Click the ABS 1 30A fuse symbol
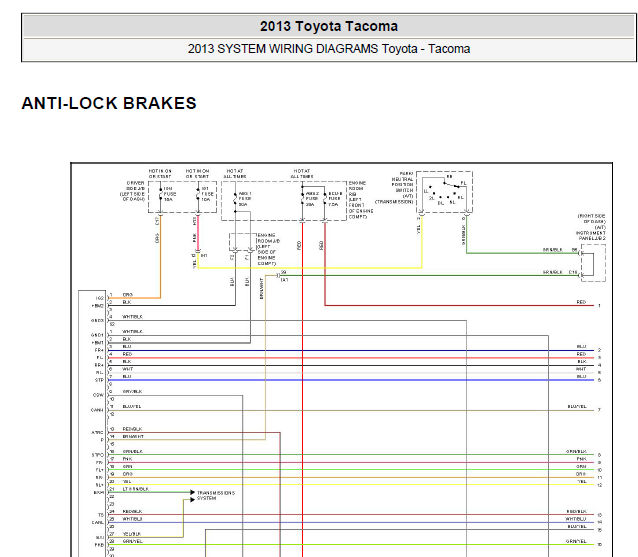This screenshot has height=557, width=638. click(x=235, y=199)
